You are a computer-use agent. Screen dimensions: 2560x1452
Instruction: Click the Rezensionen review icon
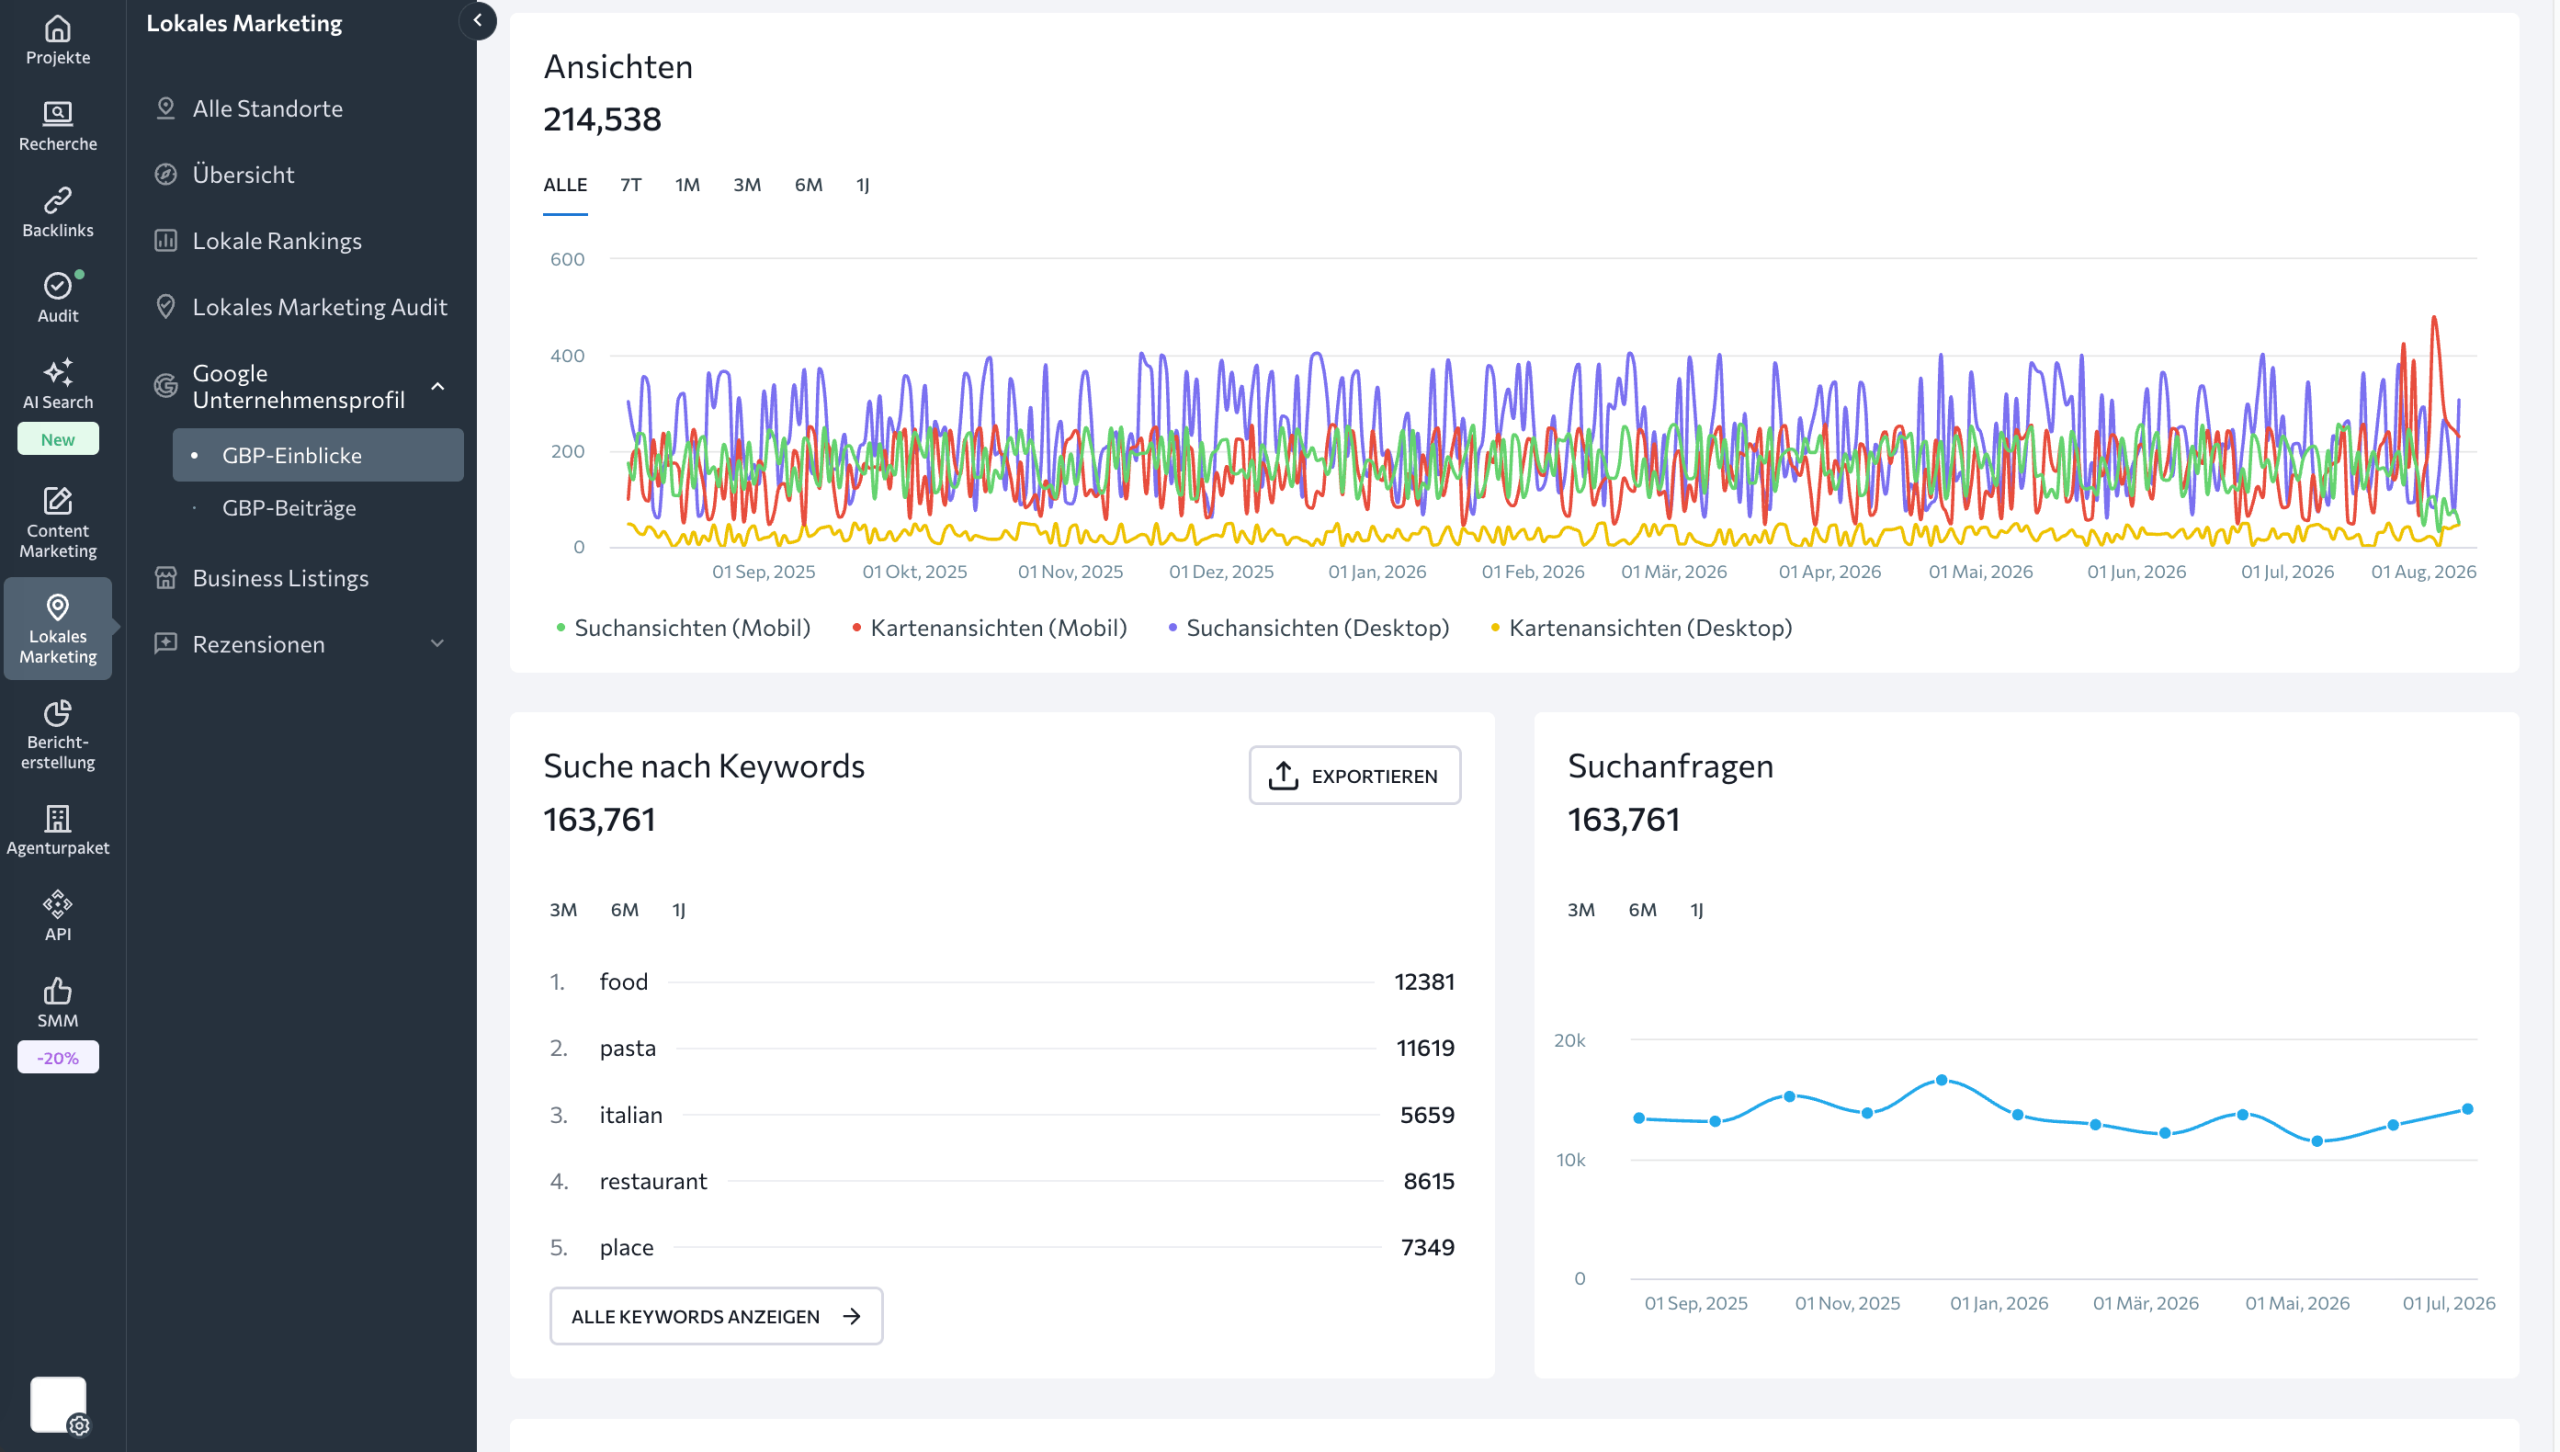tap(166, 643)
